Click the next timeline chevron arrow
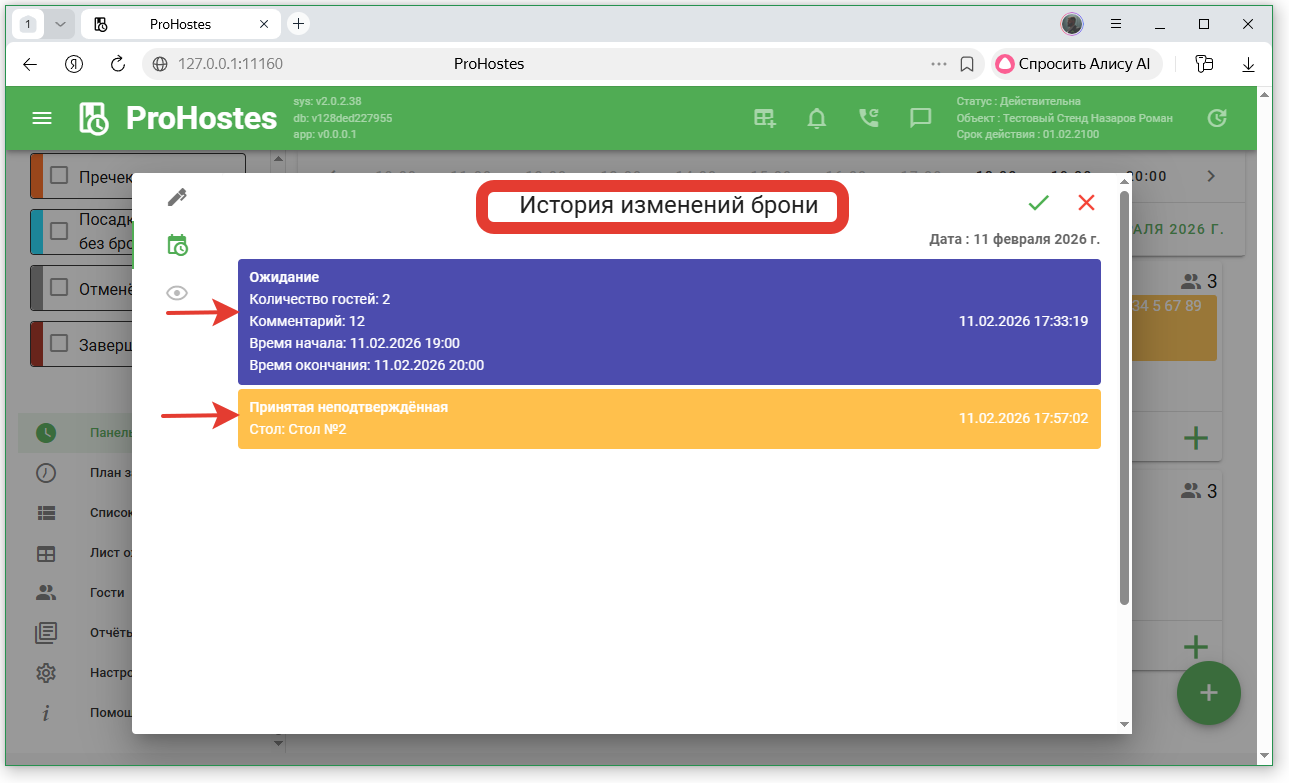The image size is (1289, 783). [1211, 176]
